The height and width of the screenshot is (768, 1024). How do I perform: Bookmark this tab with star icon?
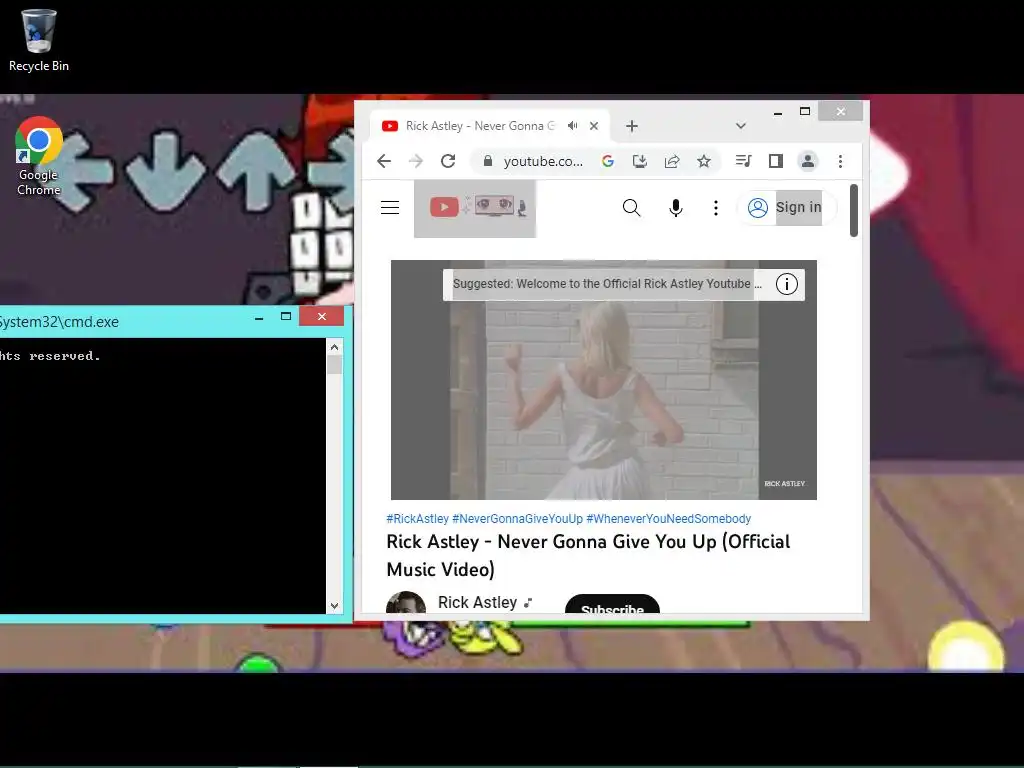(x=703, y=161)
